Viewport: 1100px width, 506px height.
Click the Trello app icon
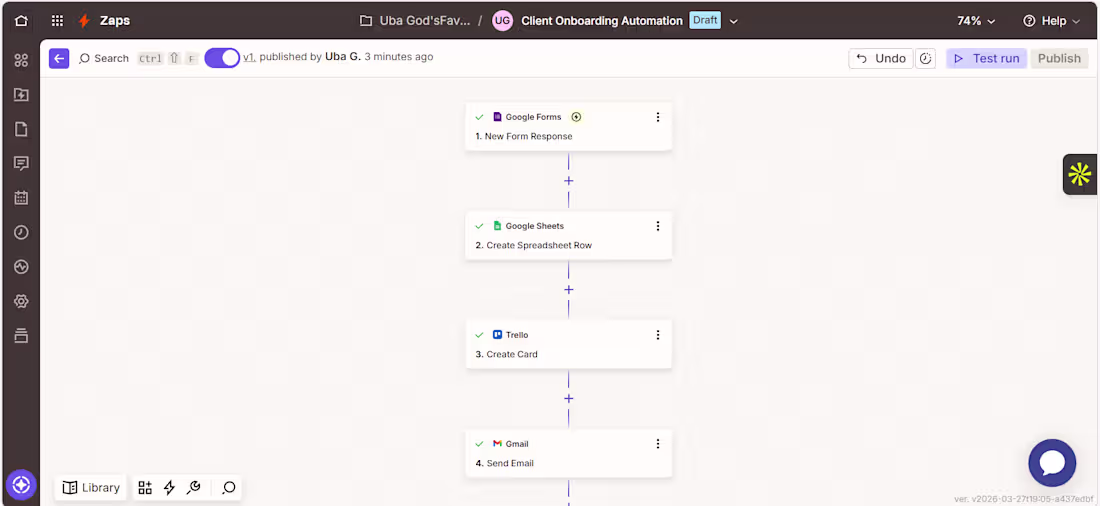click(497, 335)
